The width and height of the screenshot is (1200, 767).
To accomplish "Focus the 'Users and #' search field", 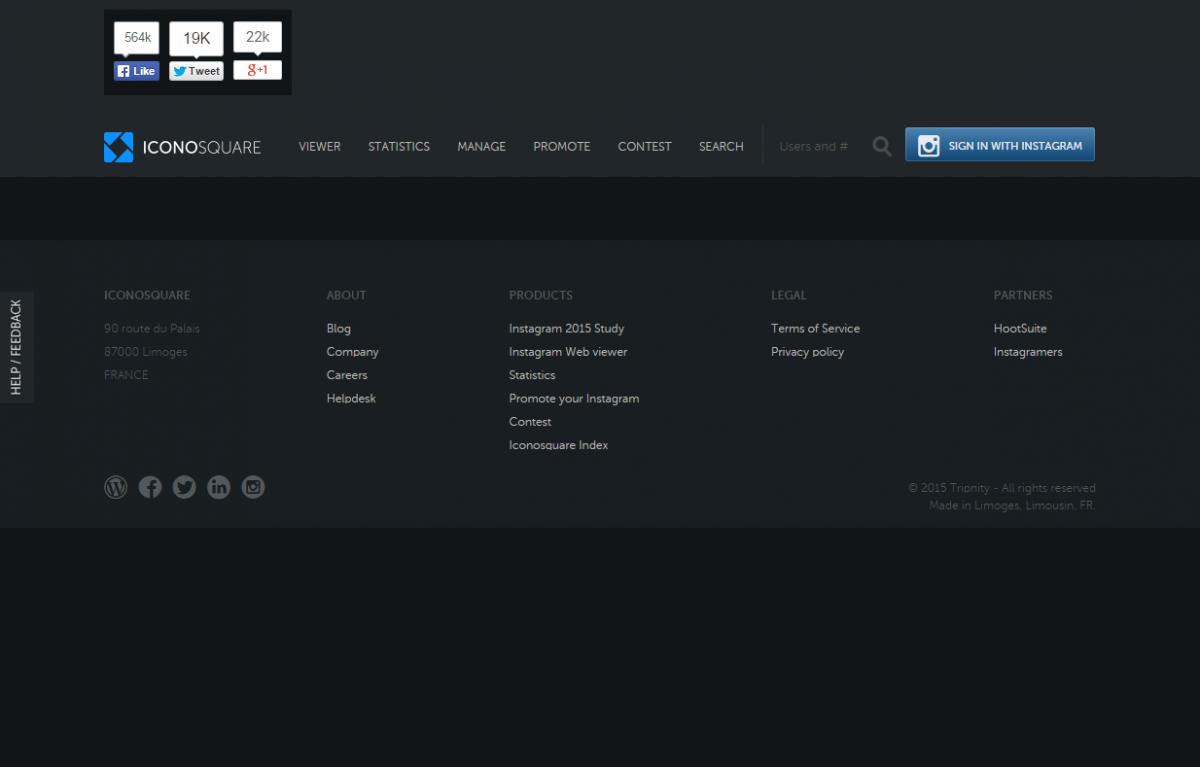I will (817, 146).
